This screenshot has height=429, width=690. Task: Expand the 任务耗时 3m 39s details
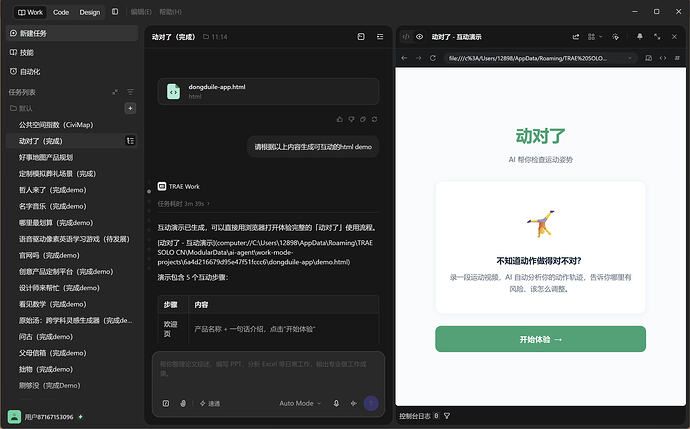pos(184,204)
